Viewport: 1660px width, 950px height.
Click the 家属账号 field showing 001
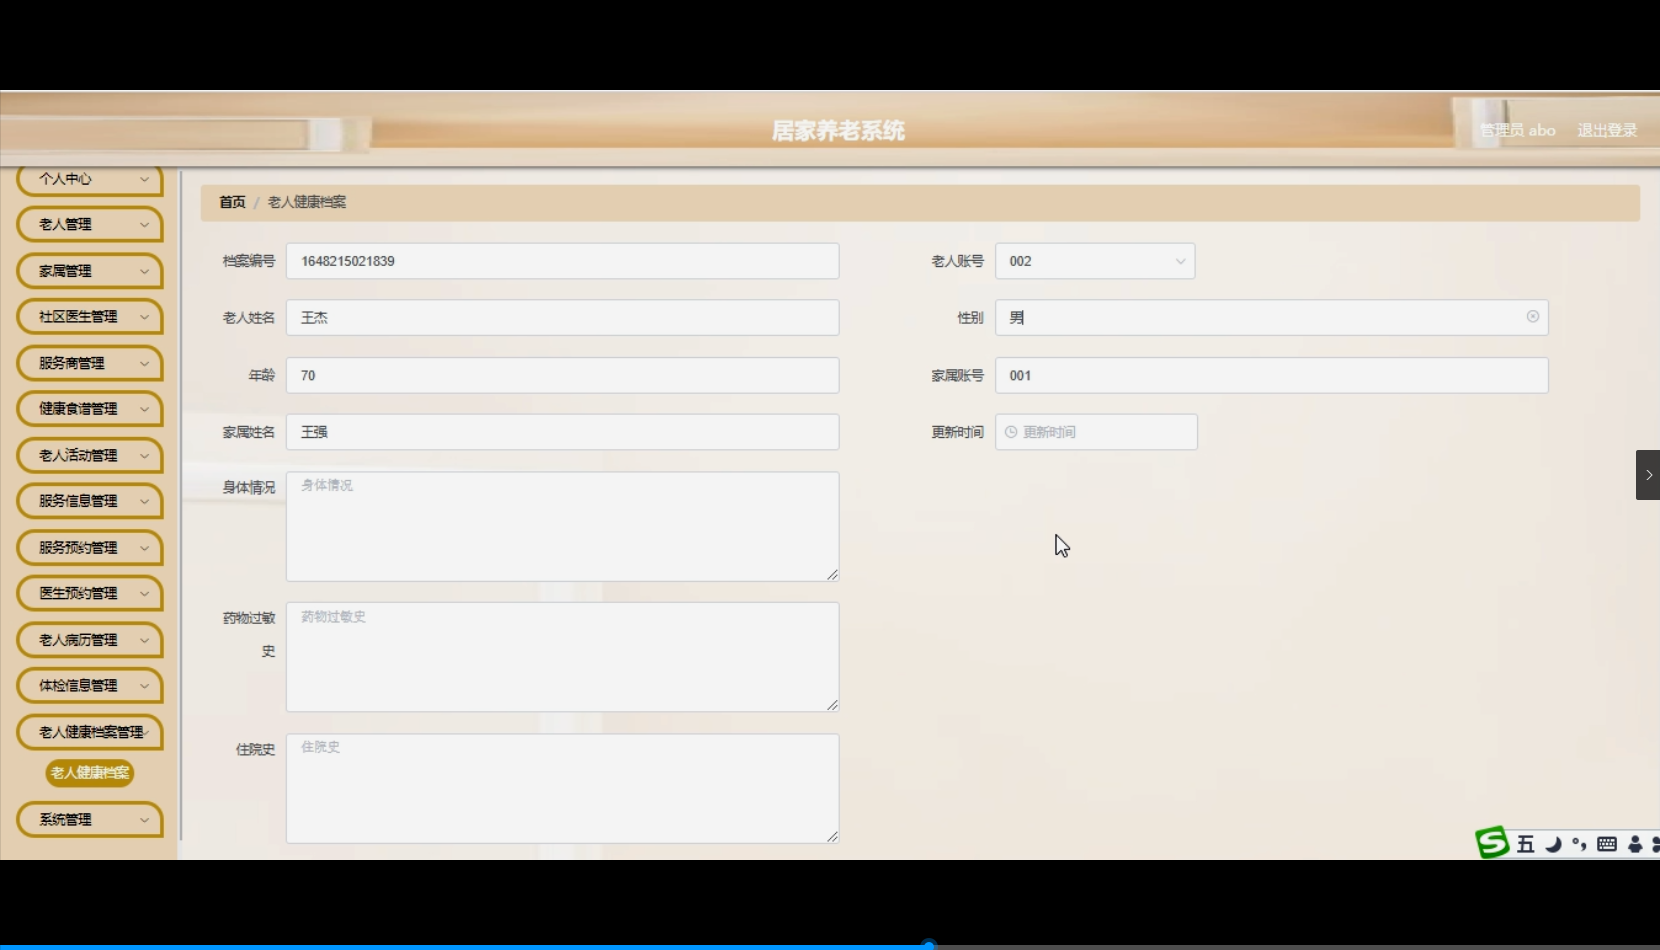coord(1271,375)
